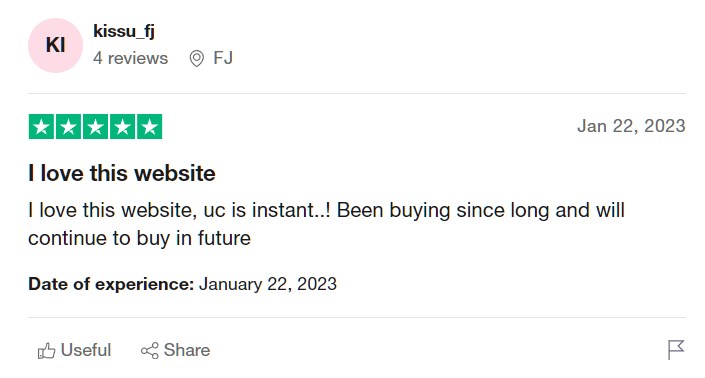Click the Date of experience label

click(x=111, y=284)
